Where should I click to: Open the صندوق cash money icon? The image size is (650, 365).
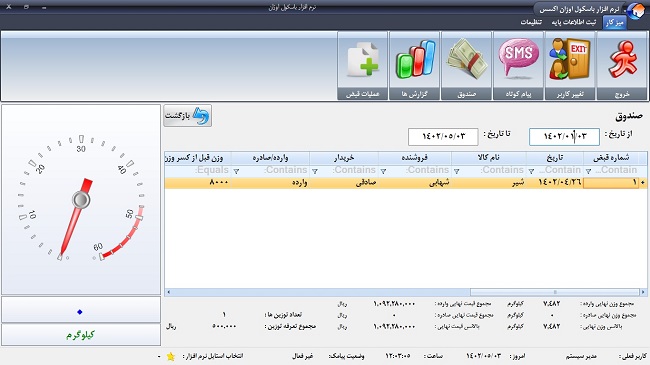(x=466, y=66)
